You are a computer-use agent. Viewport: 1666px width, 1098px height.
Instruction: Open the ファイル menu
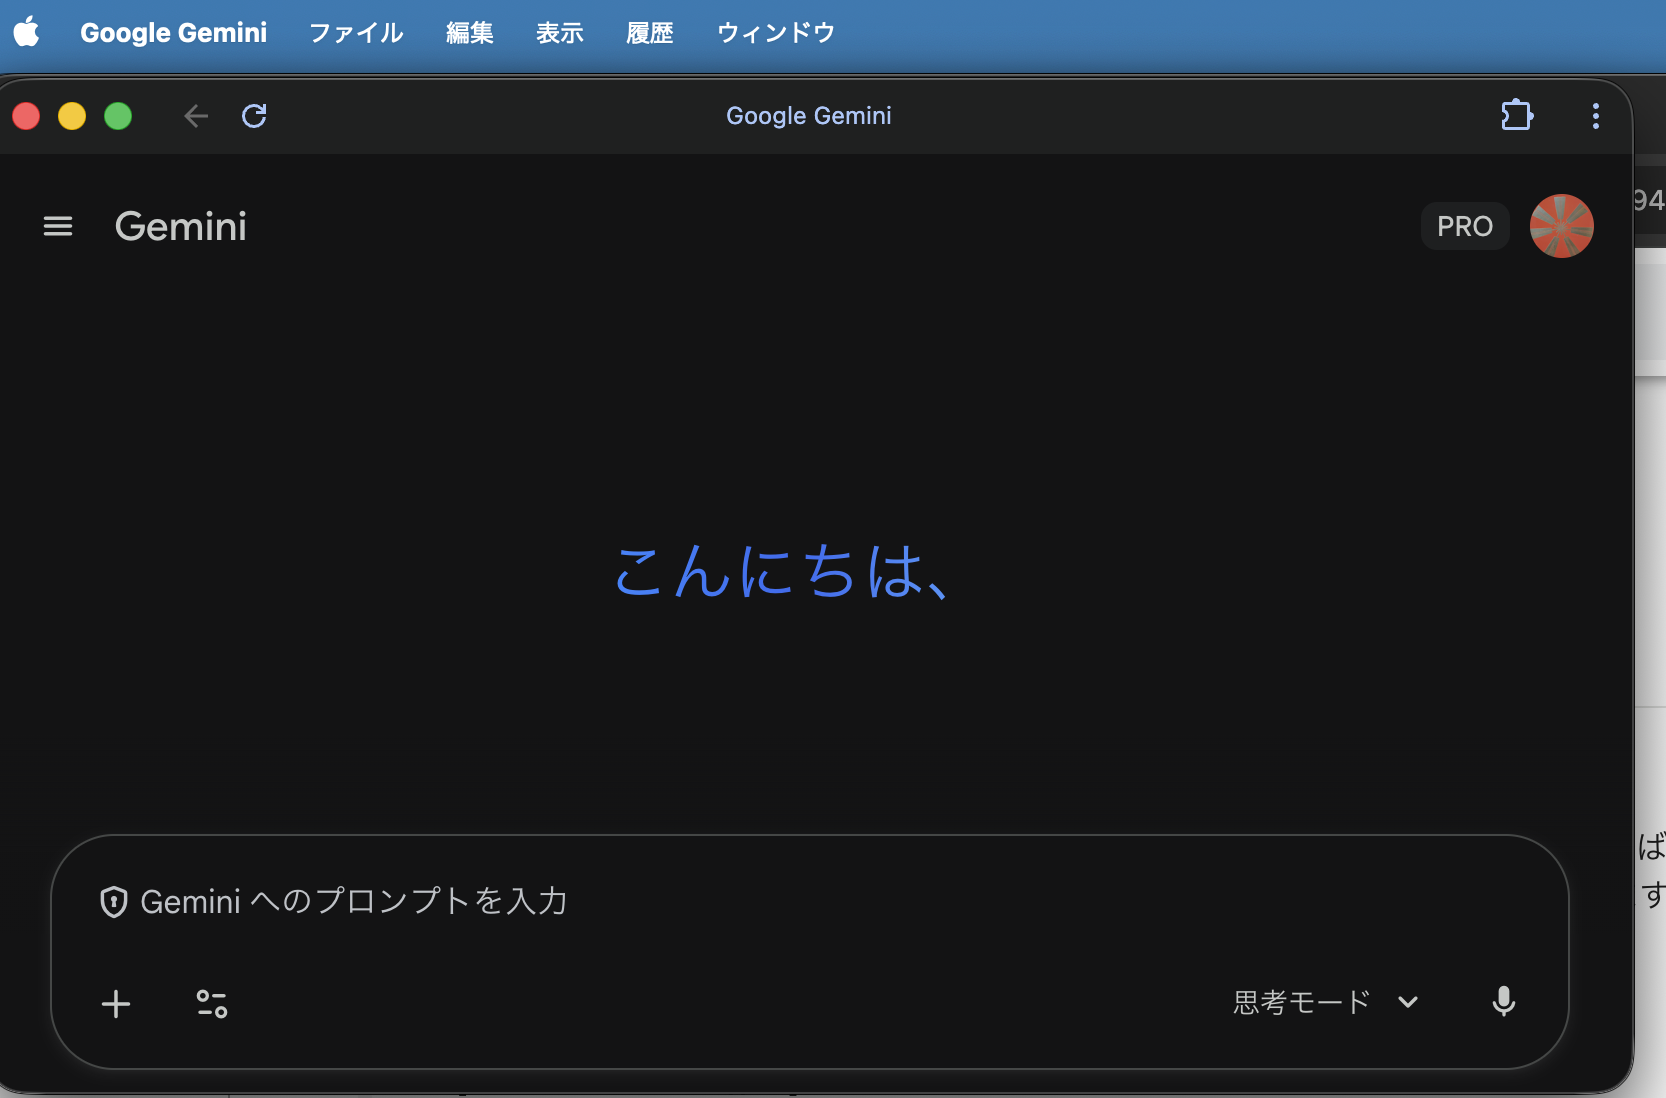[355, 33]
